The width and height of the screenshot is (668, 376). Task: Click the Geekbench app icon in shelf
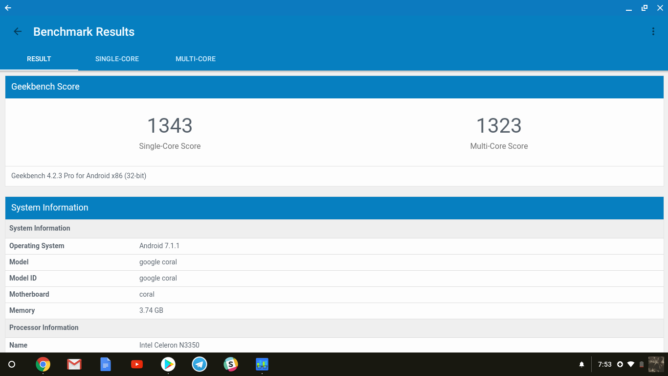click(262, 364)
